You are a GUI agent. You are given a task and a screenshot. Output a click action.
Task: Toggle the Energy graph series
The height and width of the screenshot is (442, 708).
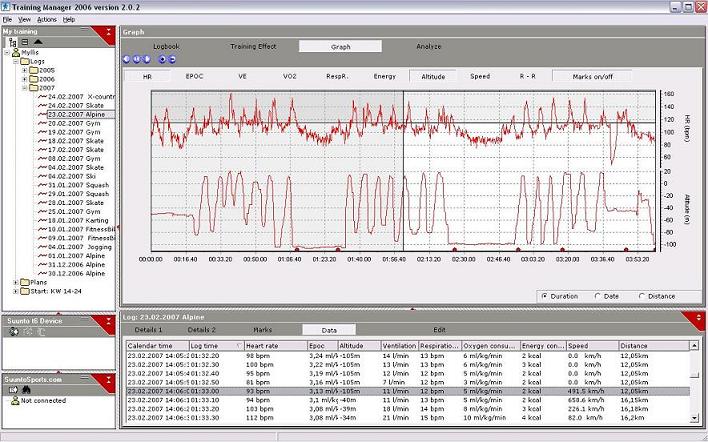385,77
